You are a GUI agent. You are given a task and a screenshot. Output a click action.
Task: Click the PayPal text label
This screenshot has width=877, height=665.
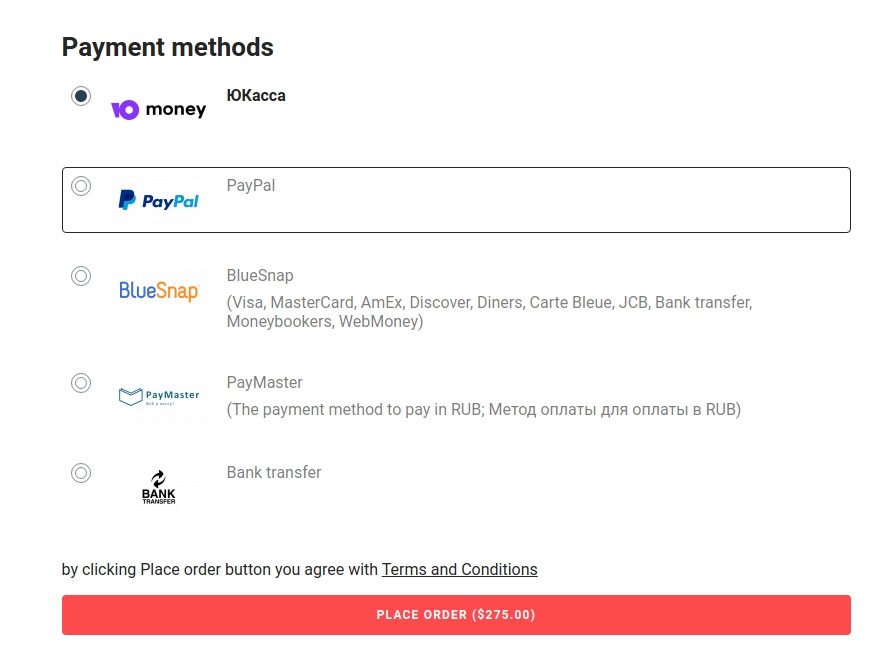coord(251,186)
